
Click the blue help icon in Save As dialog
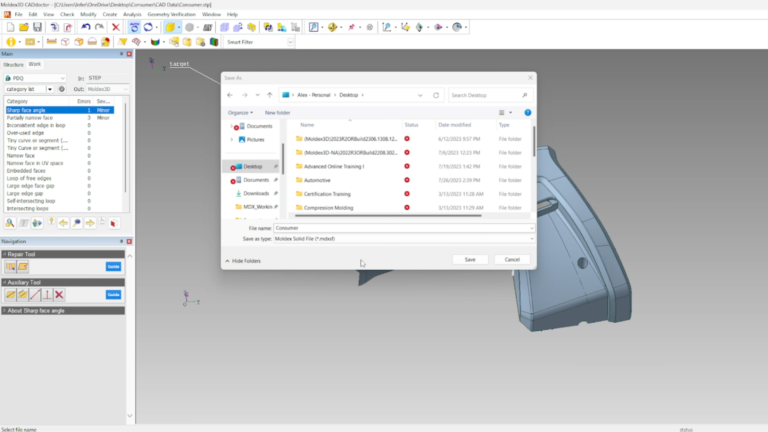[528, 113]
